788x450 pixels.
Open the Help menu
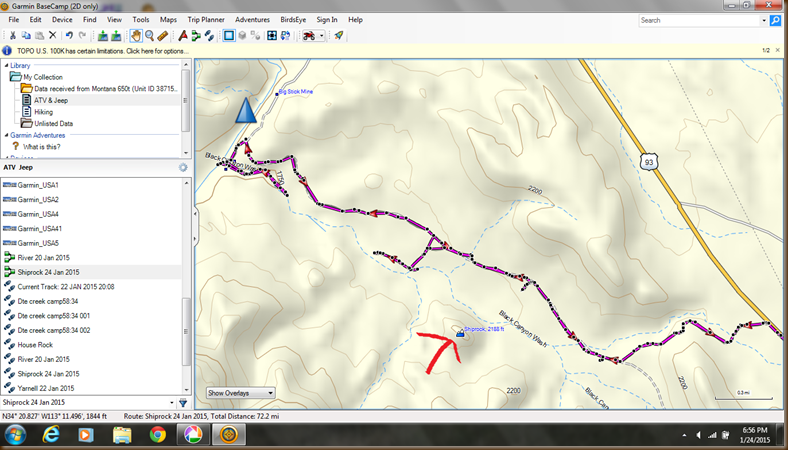click(x=355, y=20)
